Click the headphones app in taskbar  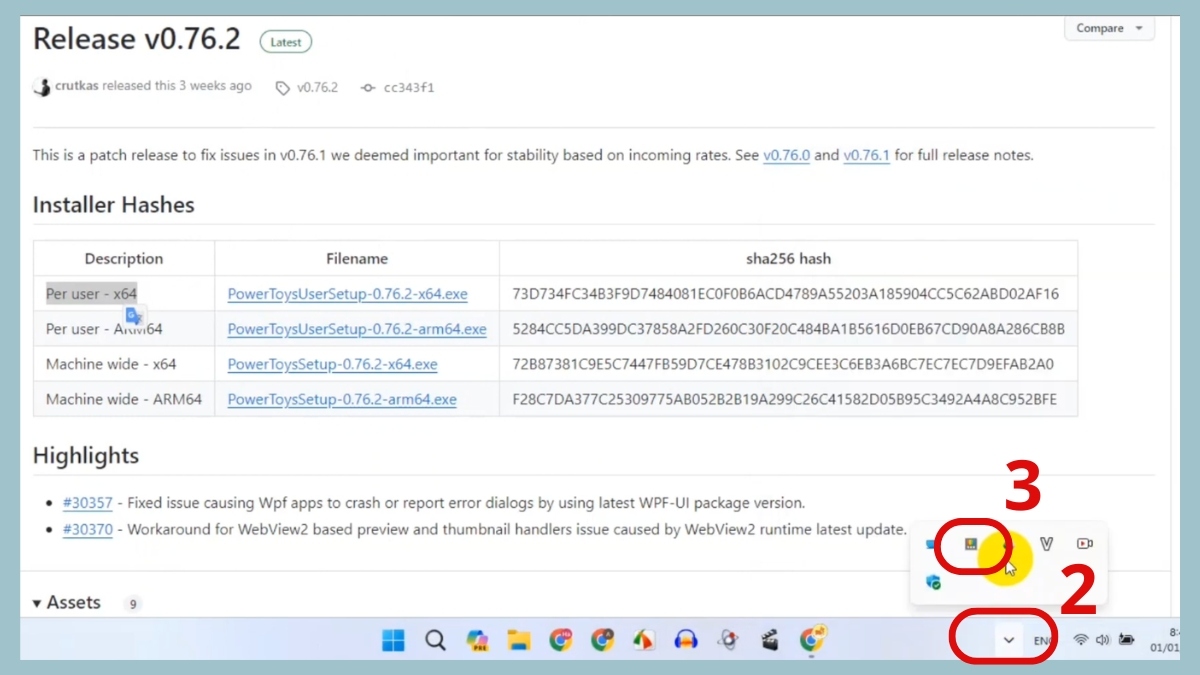tap(685, 640)
